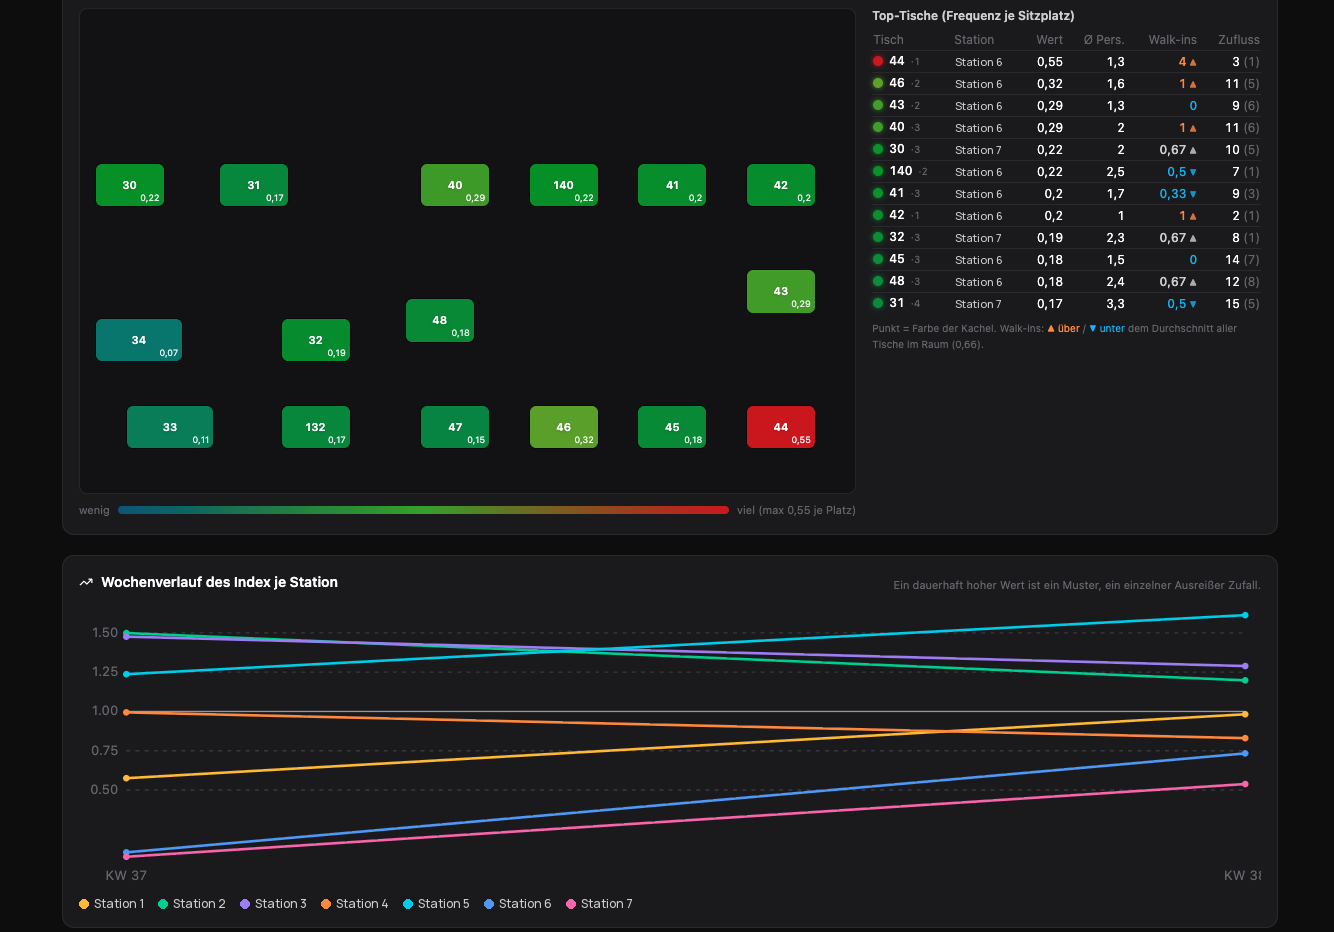This screenshot has height=932, width=1334.
Task: Click the table 33 tile on the floor plan
Action: click(170, 427)
